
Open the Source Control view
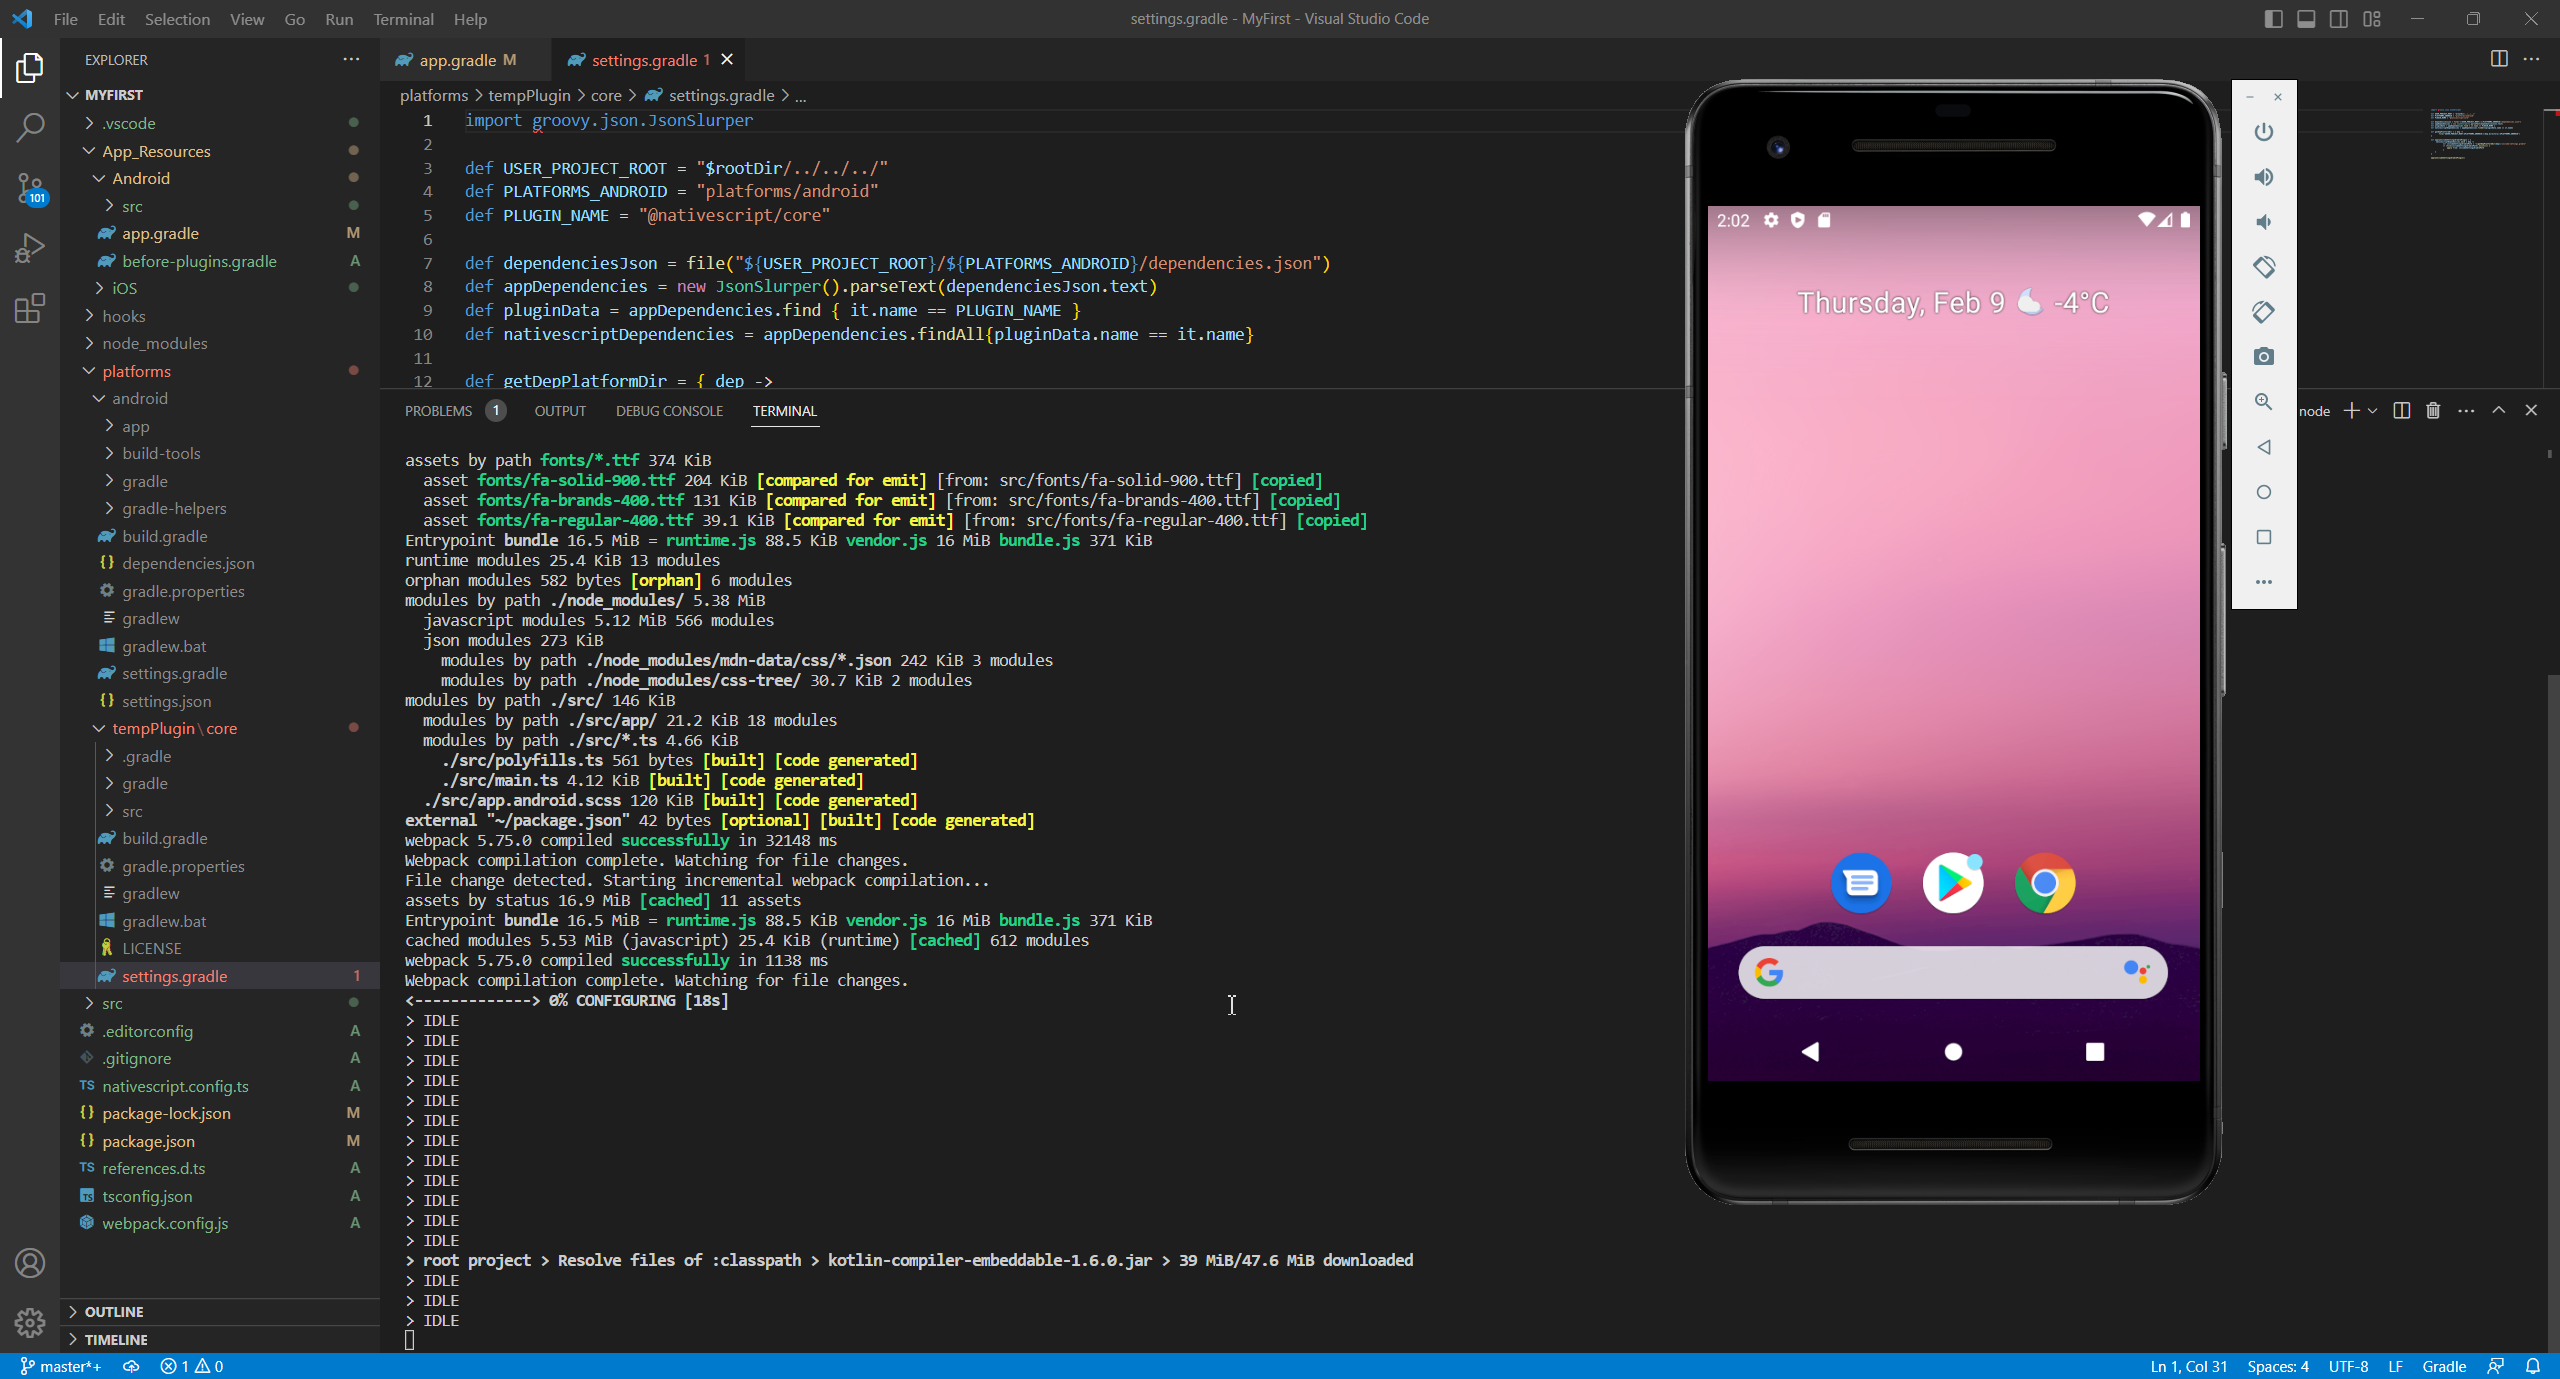click(x=30, y=188)
